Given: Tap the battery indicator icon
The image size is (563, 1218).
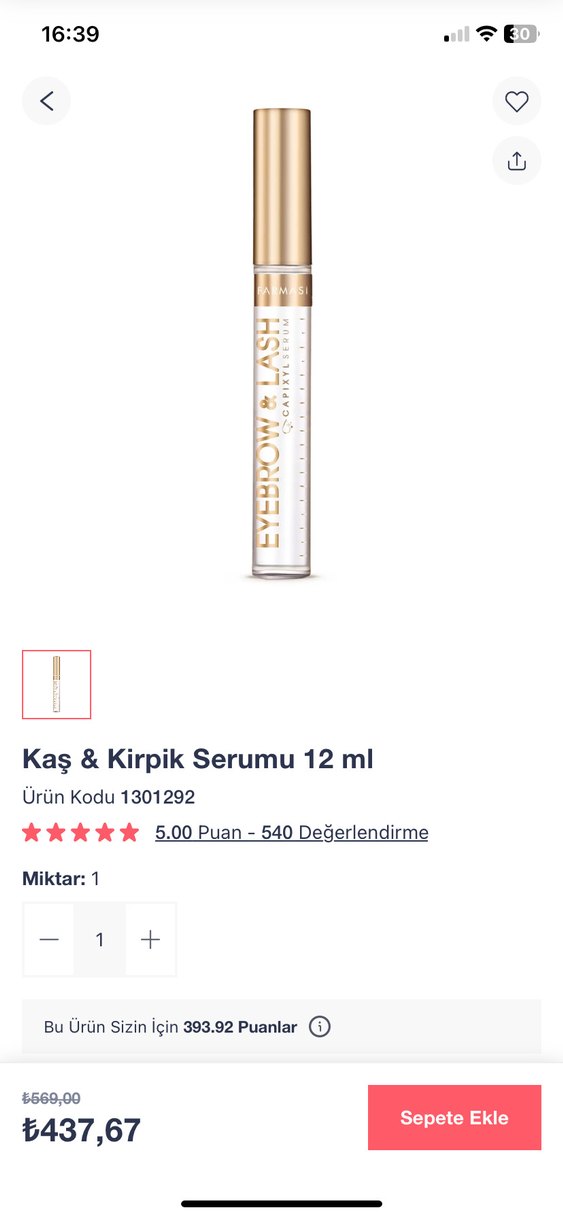Looking at the screenshot, I should click(x=522, y=34).
